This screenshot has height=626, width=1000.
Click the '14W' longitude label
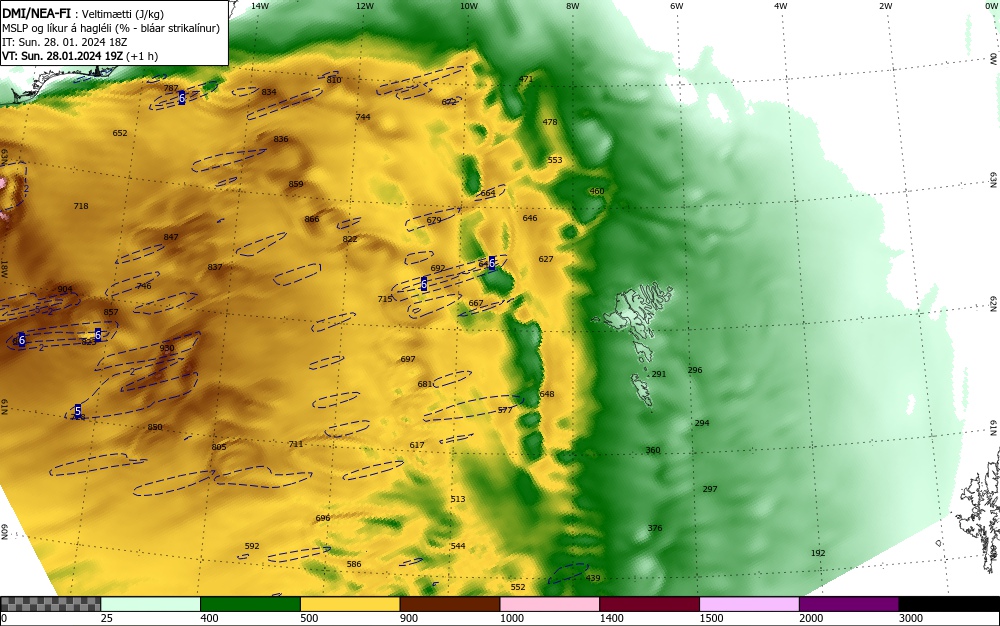click(x=259, y=6)
